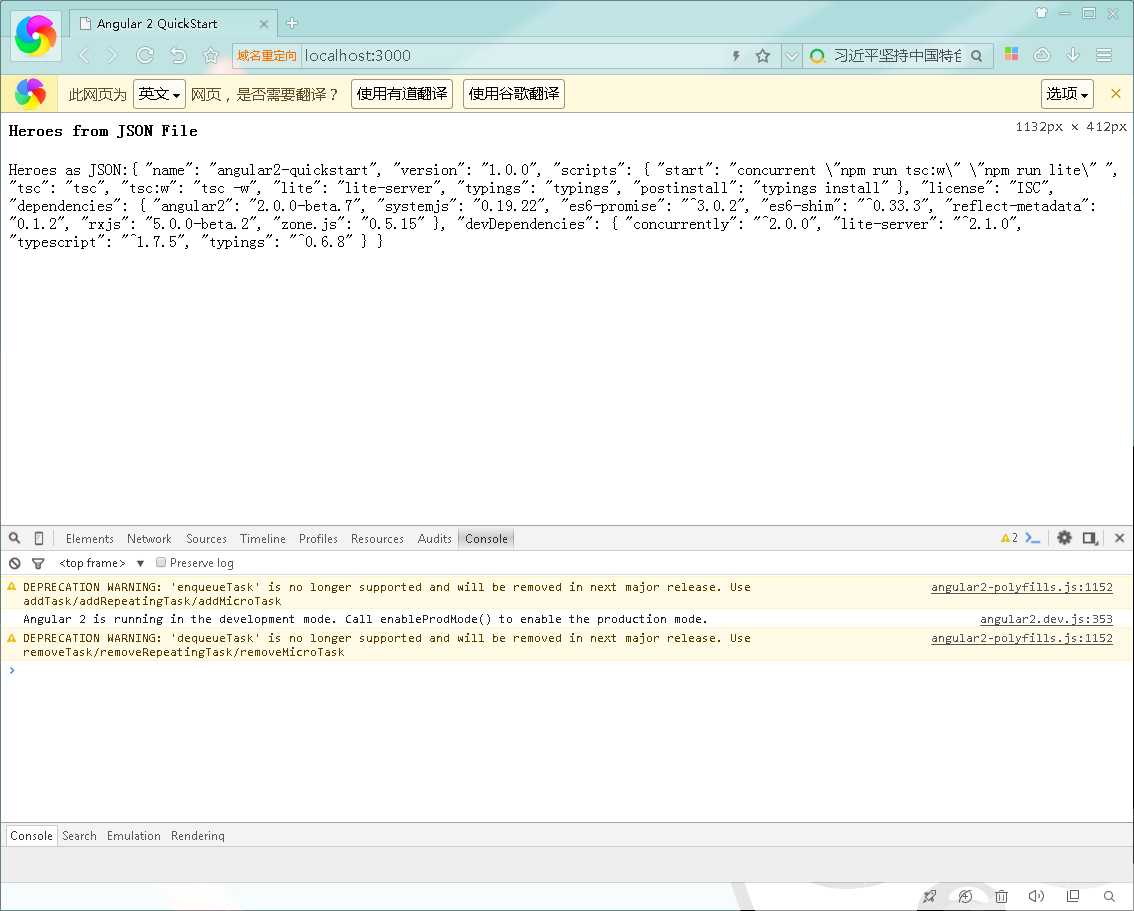
Task: Click the status bar trash icon
Action: click(1001, 897)
